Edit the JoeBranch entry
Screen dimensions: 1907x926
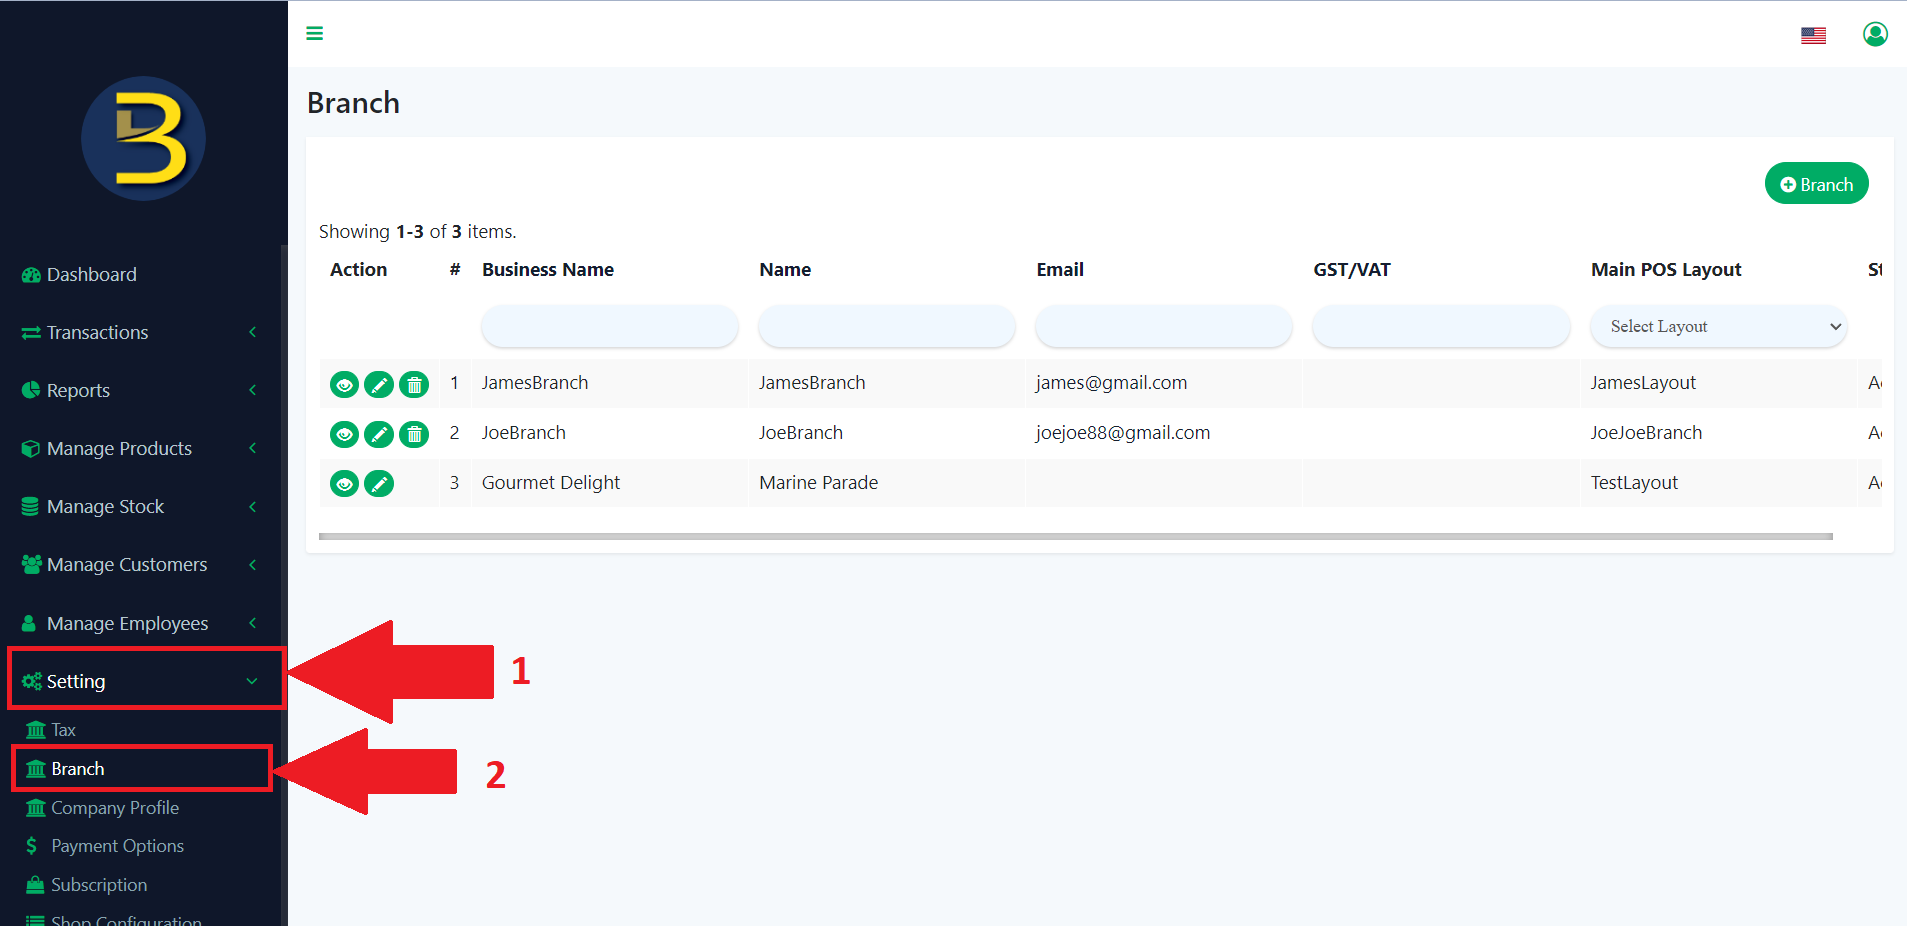pos(379,434)
